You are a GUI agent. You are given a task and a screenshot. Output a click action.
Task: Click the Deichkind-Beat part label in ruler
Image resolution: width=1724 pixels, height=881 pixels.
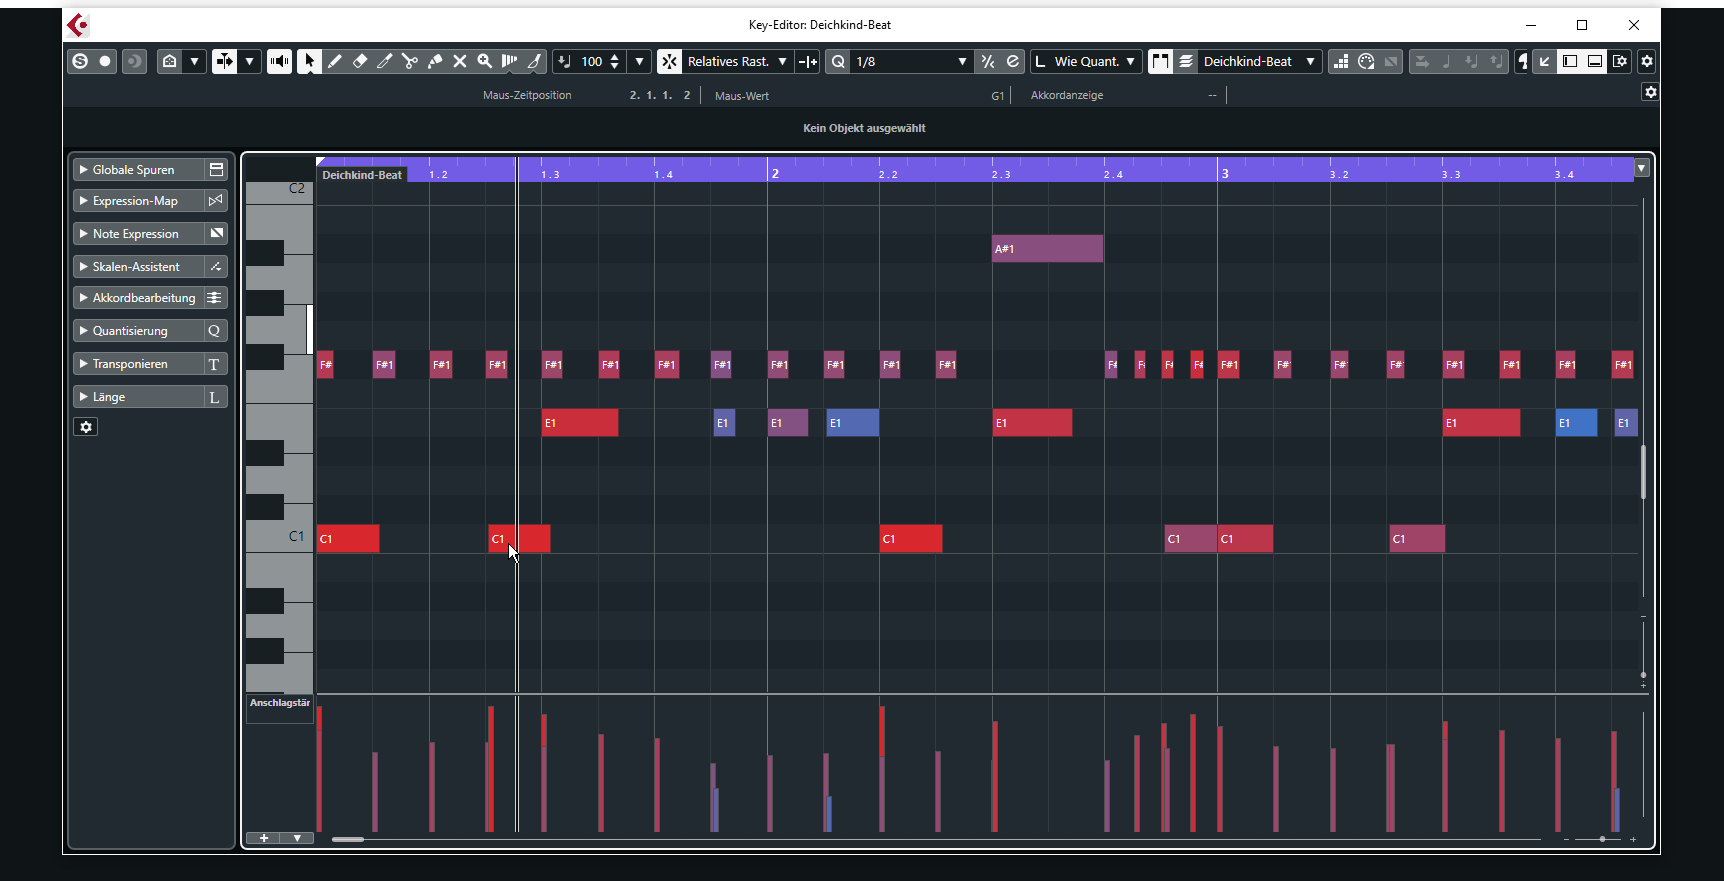tap(362, 175)
